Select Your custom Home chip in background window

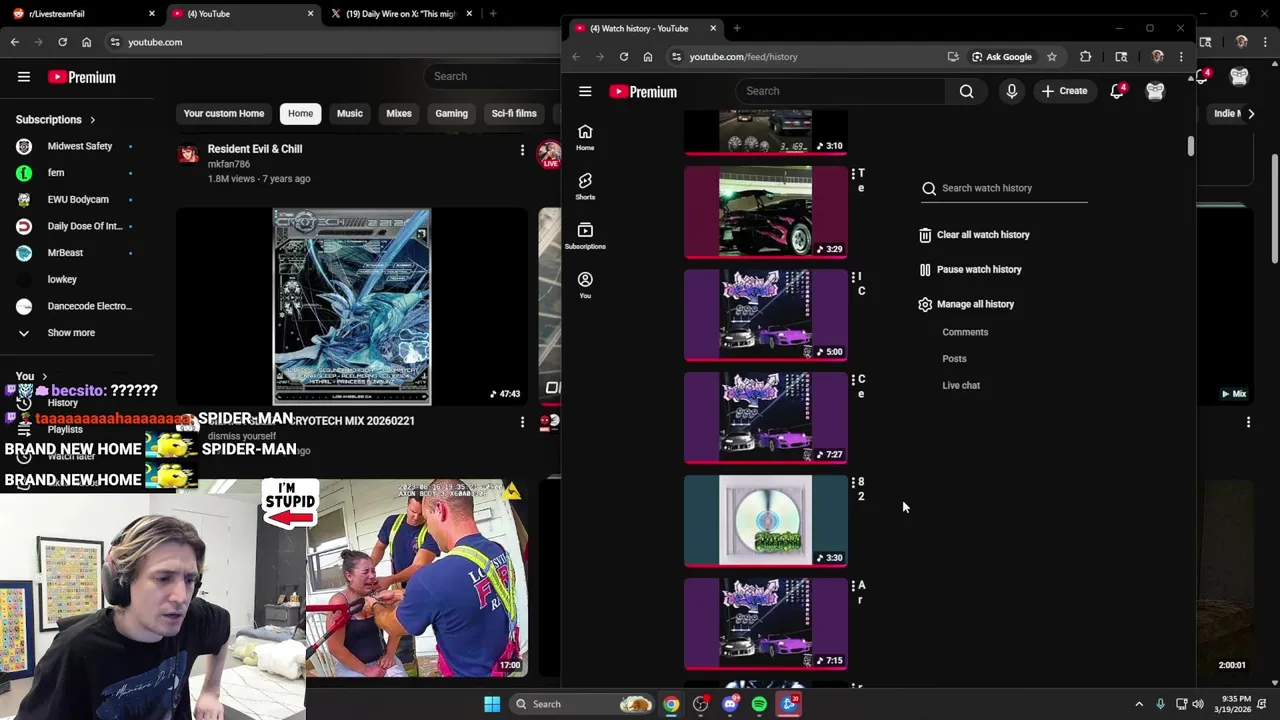coord(224,113)
